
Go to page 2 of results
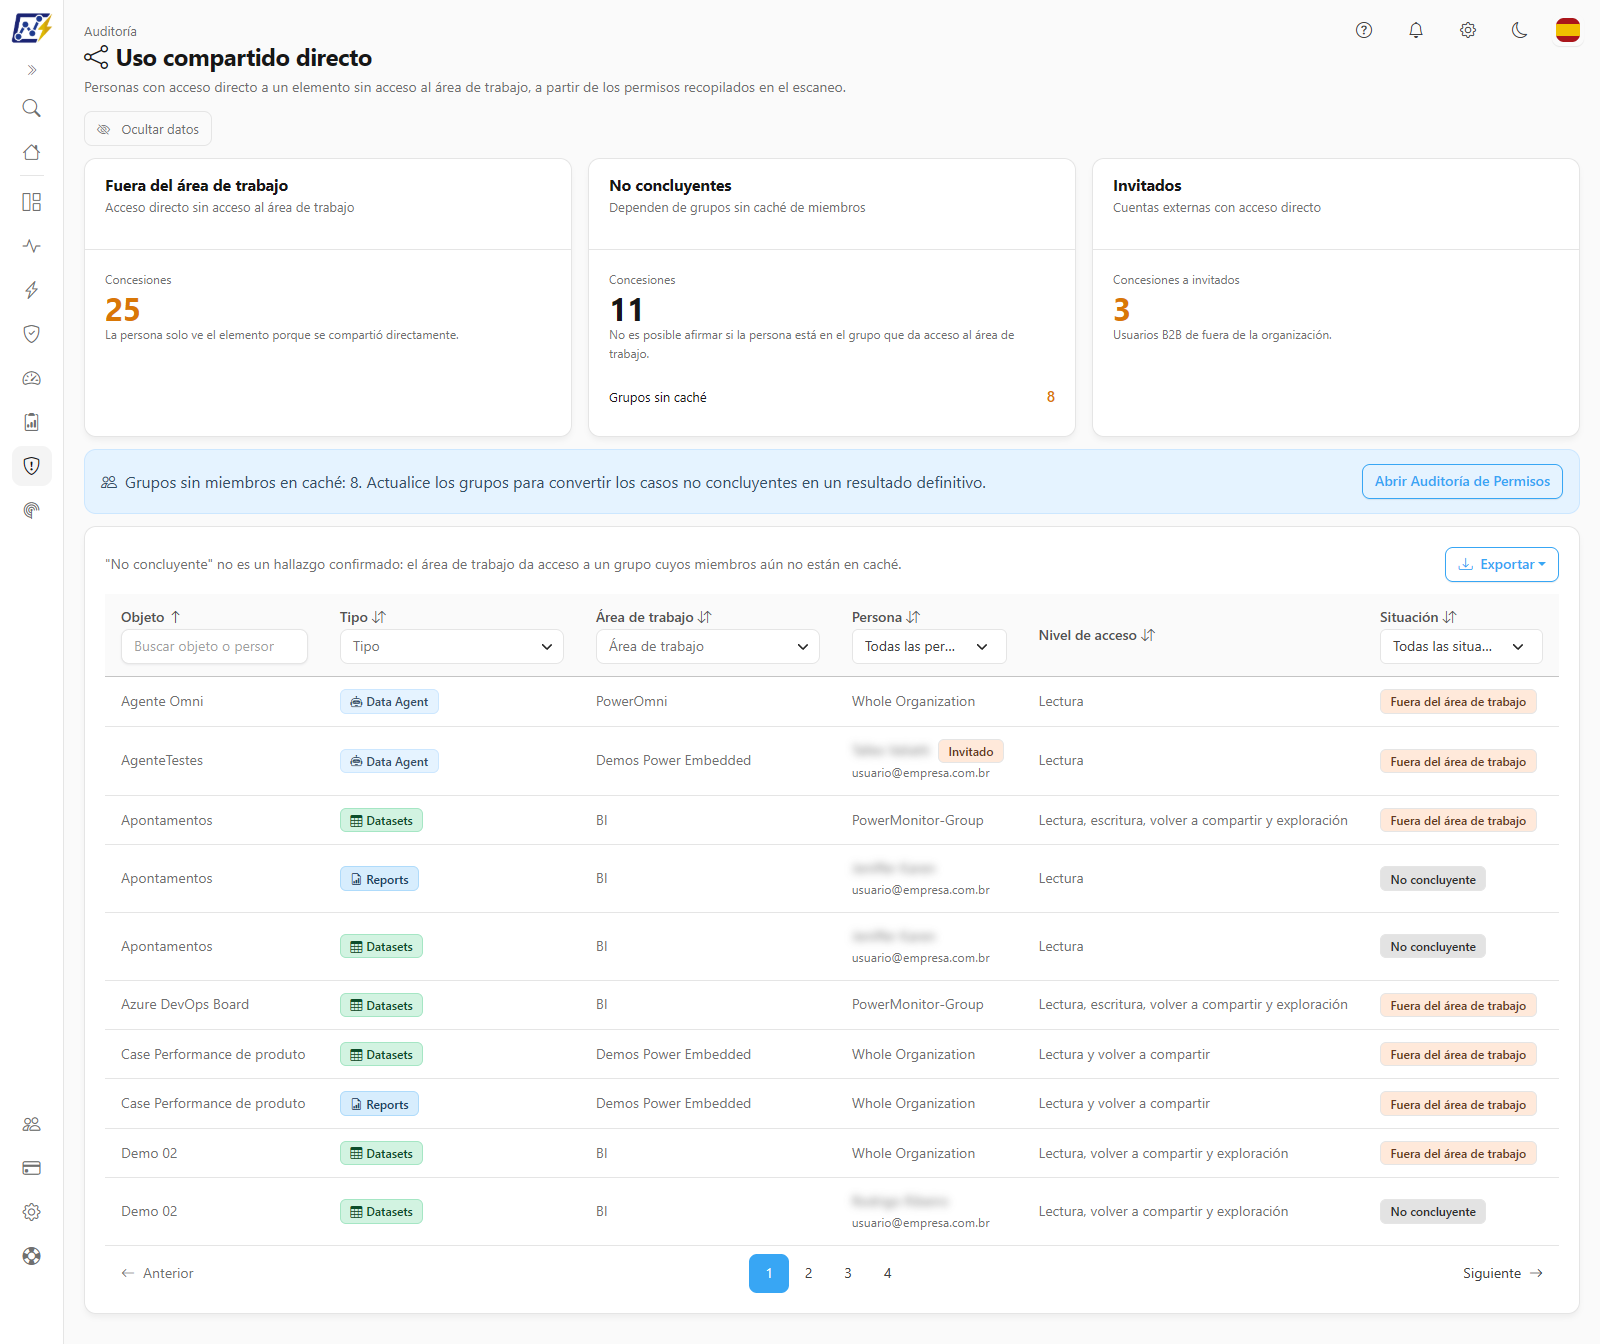(x=808, y=1273)
